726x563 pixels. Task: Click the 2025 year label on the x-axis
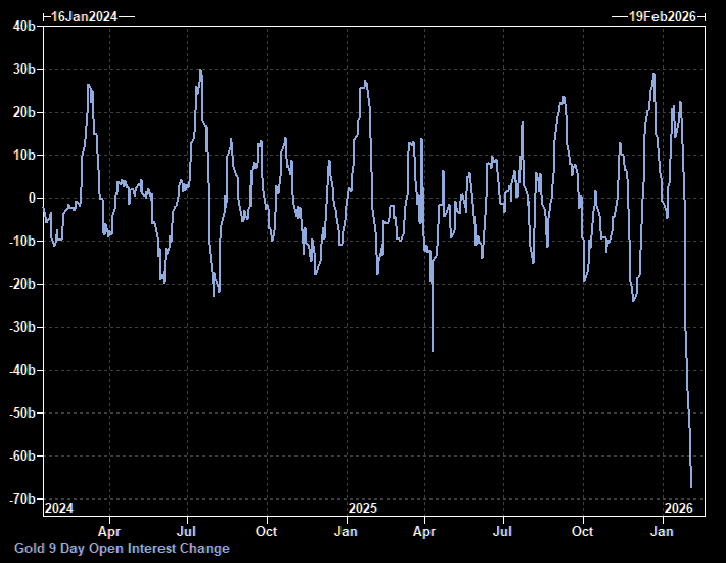coord(362,508)
